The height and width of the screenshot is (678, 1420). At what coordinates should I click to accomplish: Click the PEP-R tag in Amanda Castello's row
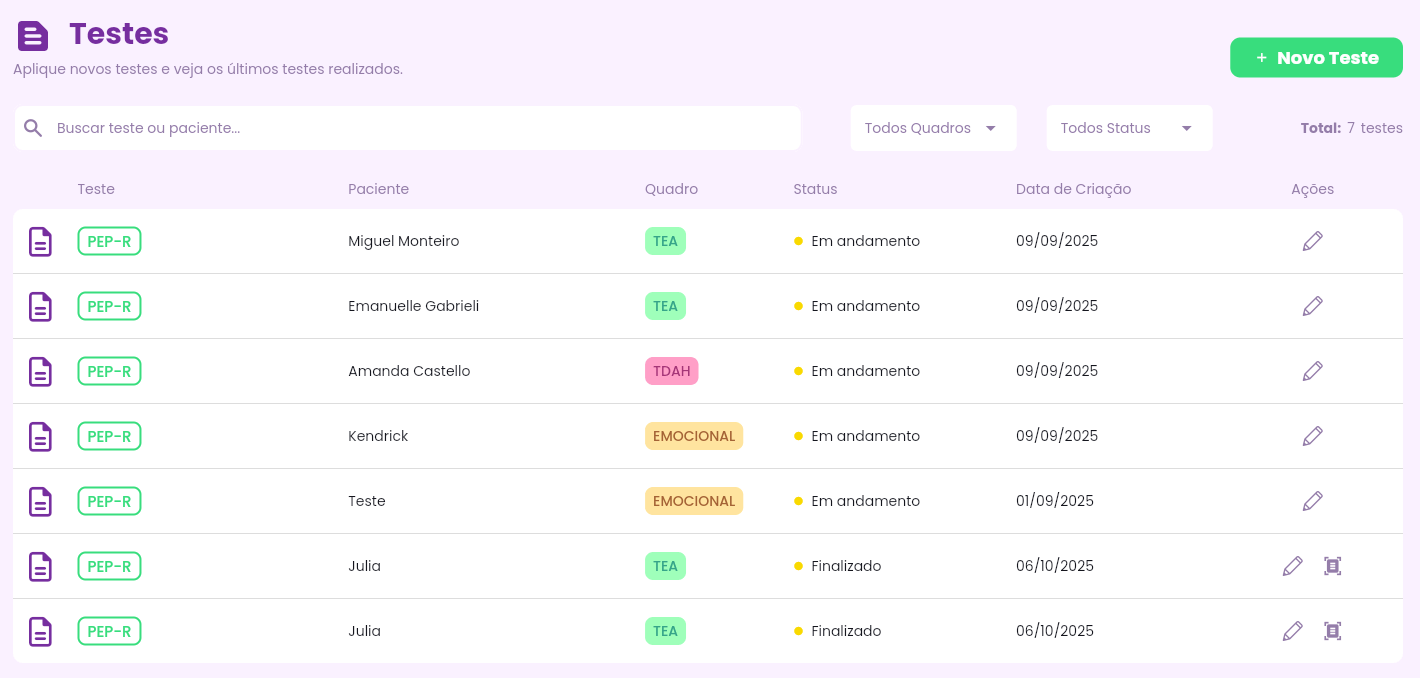109,371
